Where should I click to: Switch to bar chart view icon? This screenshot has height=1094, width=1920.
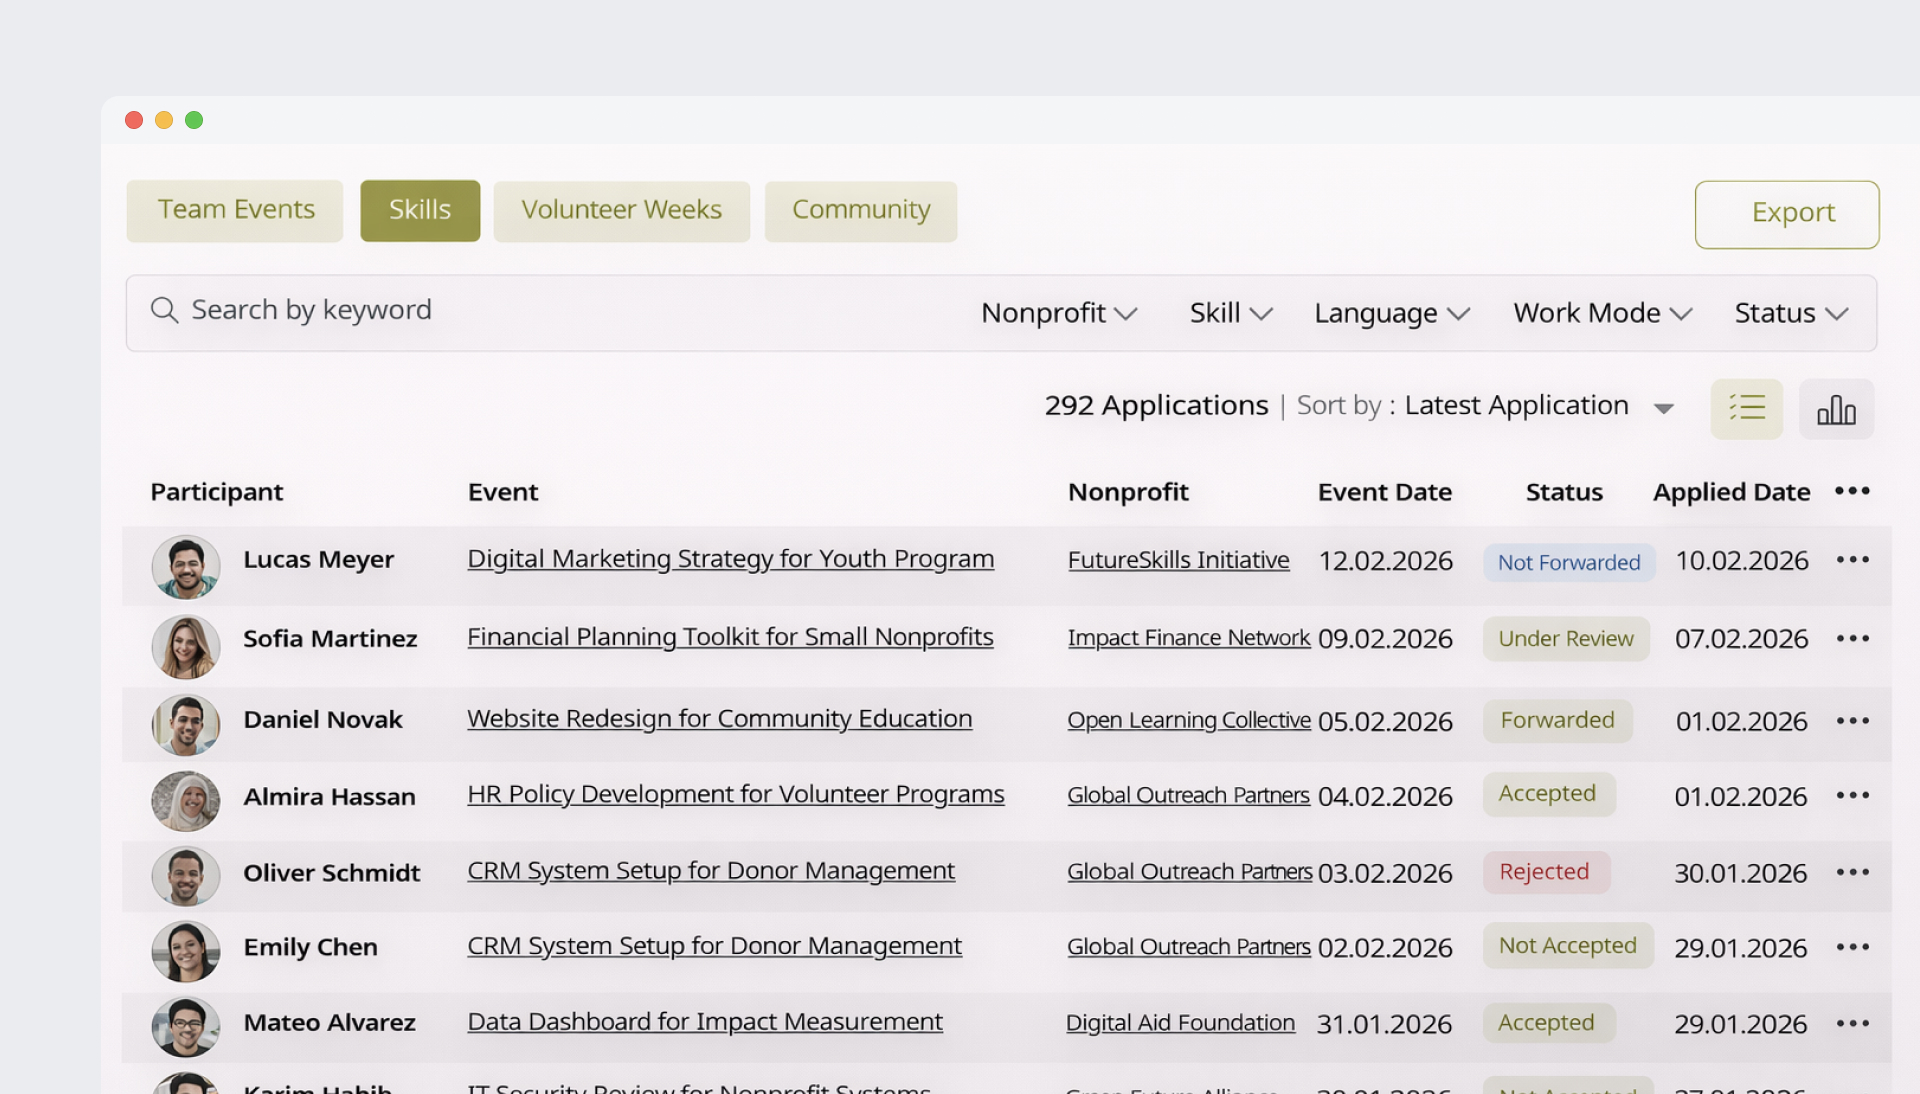point(1836,409)
